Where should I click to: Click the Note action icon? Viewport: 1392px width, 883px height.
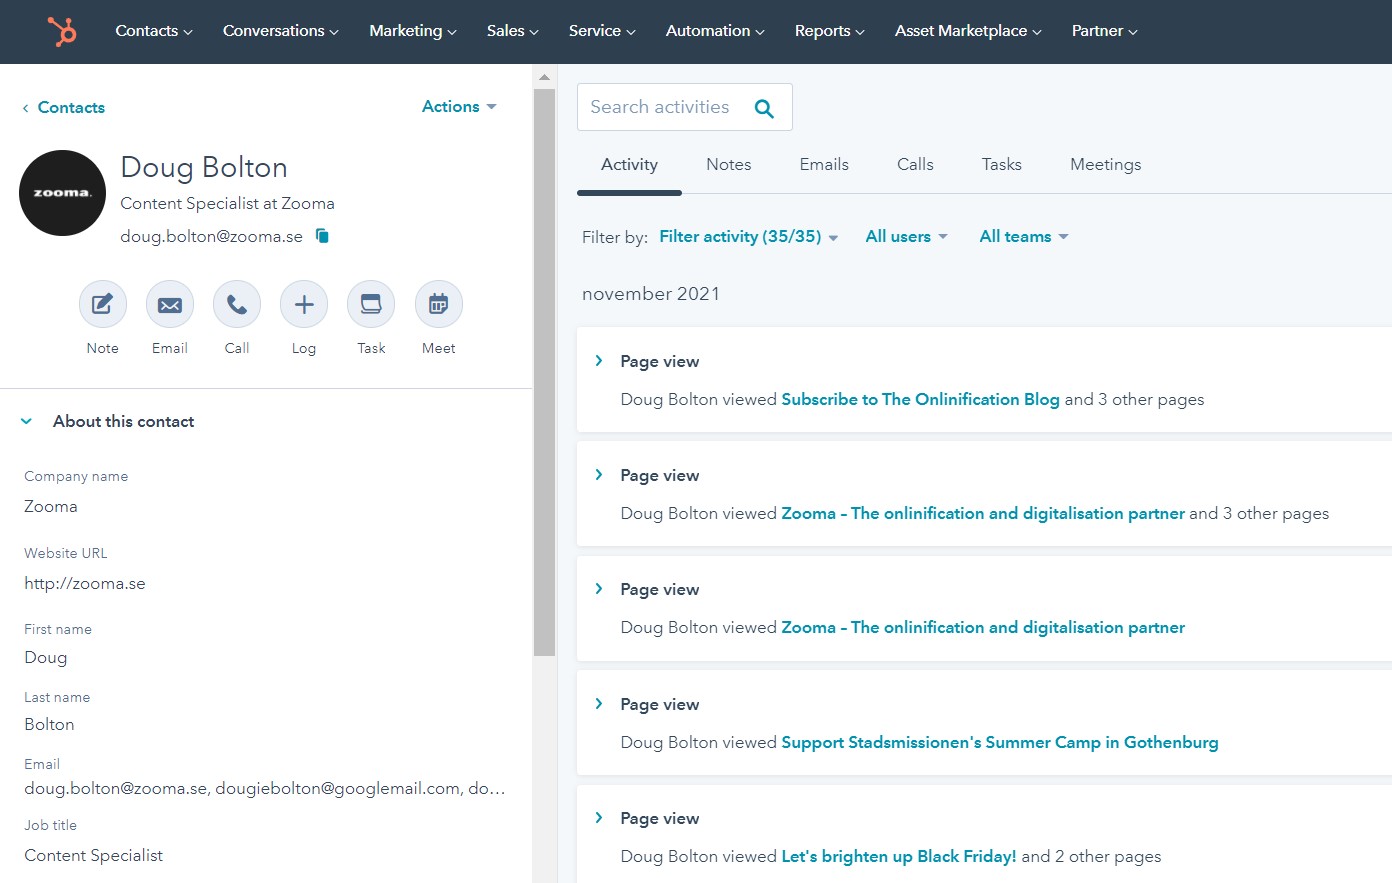[103, 304]
